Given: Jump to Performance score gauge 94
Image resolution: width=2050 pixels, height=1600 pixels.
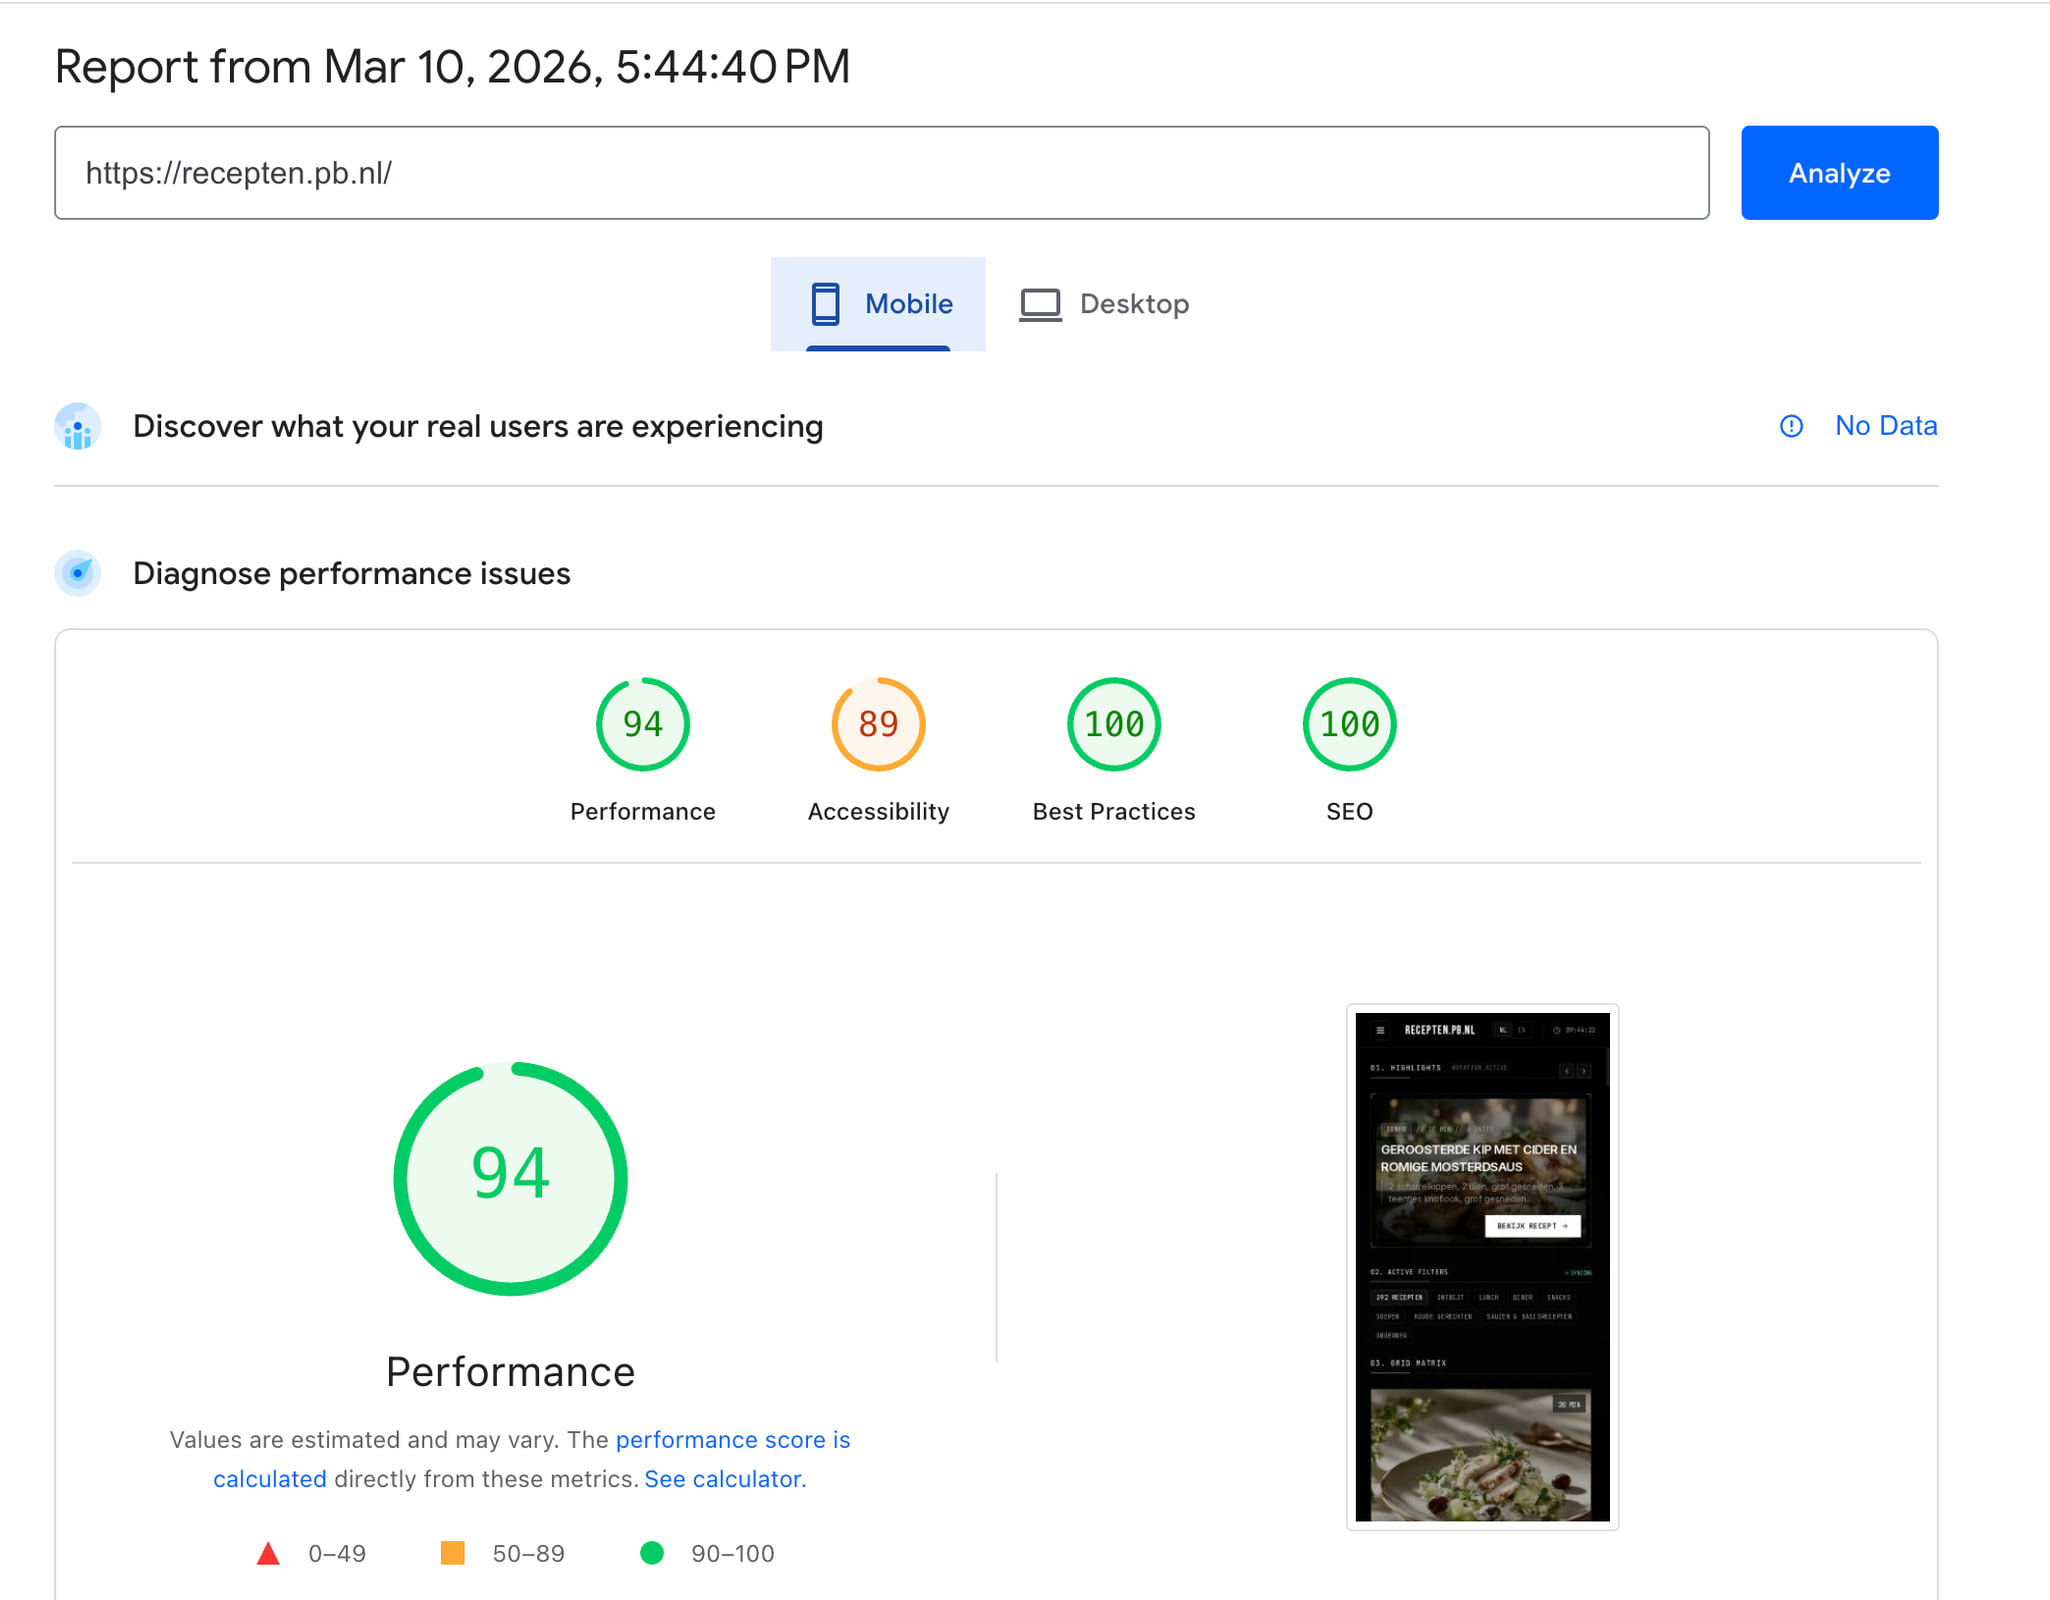Looking at the screenshot, I should pos(643,725).
